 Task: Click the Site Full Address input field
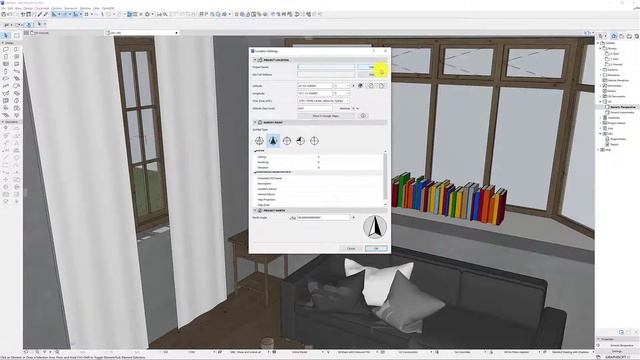[326, 75]
